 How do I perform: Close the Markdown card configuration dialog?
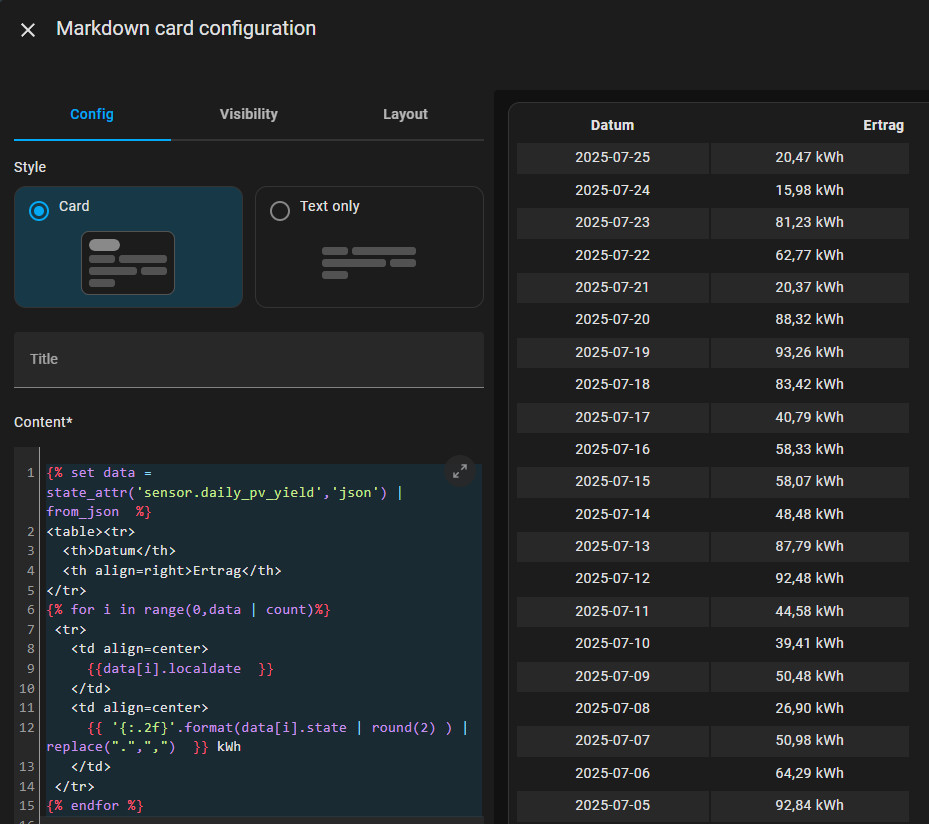(x=28, y=30)
